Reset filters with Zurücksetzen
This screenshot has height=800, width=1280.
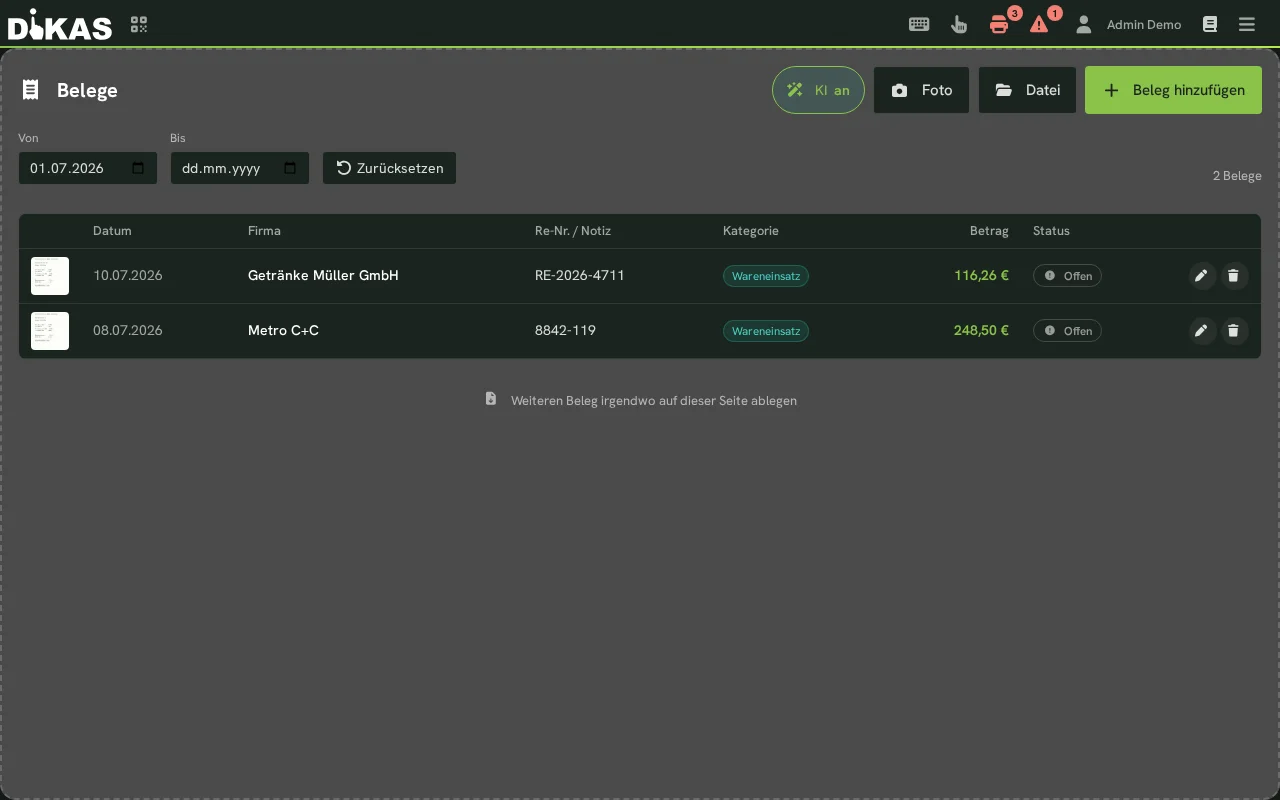tap(389, 168)
